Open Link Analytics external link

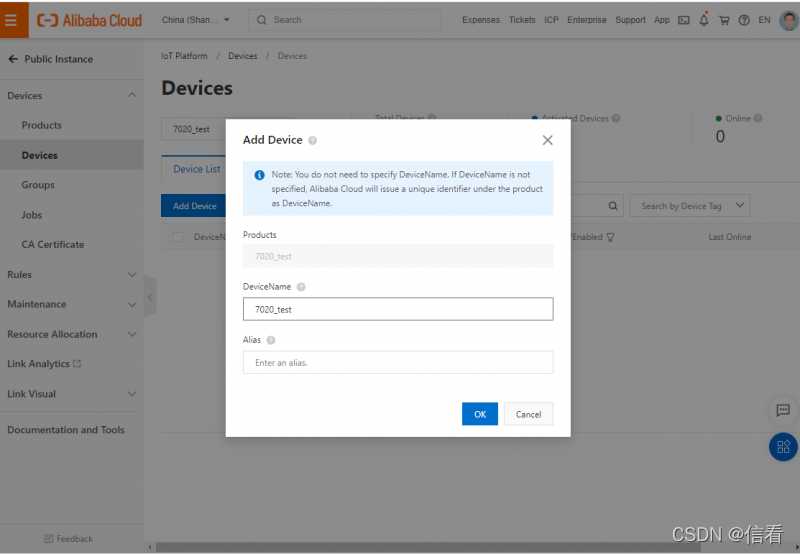tap(44, 364)
